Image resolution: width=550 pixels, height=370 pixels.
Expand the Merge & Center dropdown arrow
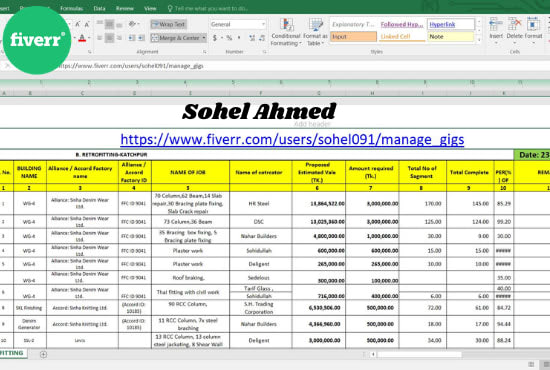[204, 38]
